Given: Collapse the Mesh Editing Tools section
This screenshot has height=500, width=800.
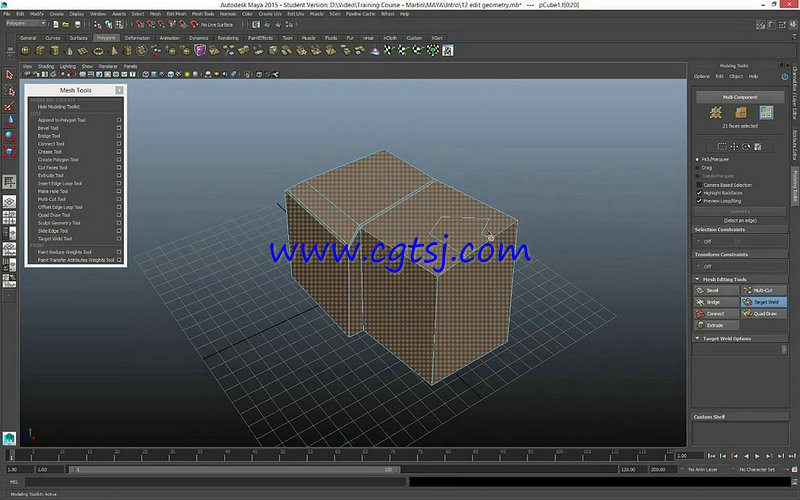Looking at the screenshot, I should tap(697, 279).
